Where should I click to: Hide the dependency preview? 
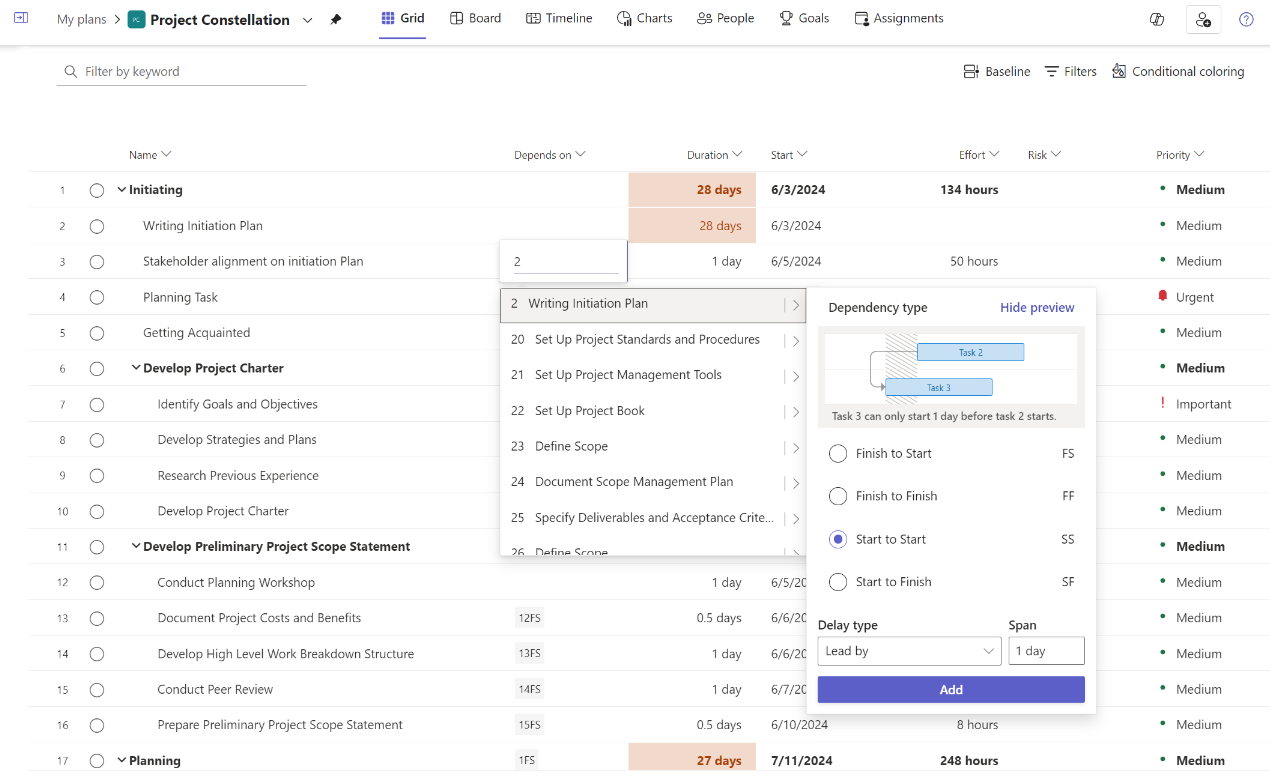coord(1036,307)
